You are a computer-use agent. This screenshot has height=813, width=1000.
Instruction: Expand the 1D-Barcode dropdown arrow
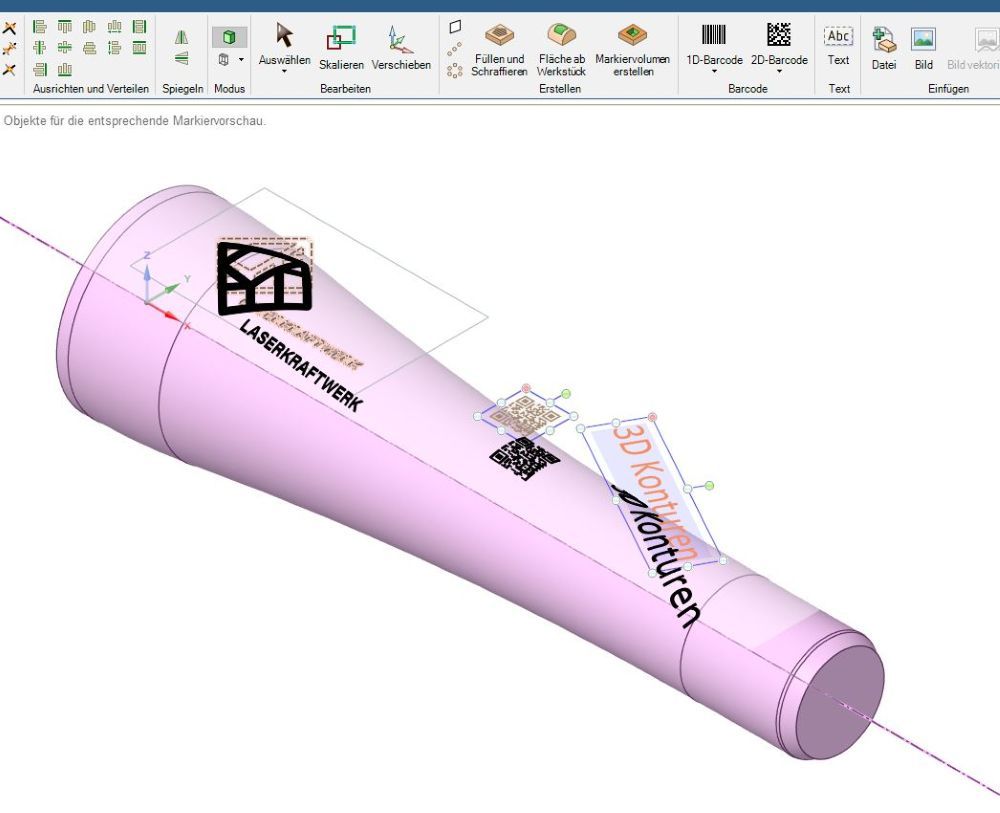click(x=714, y=71)
